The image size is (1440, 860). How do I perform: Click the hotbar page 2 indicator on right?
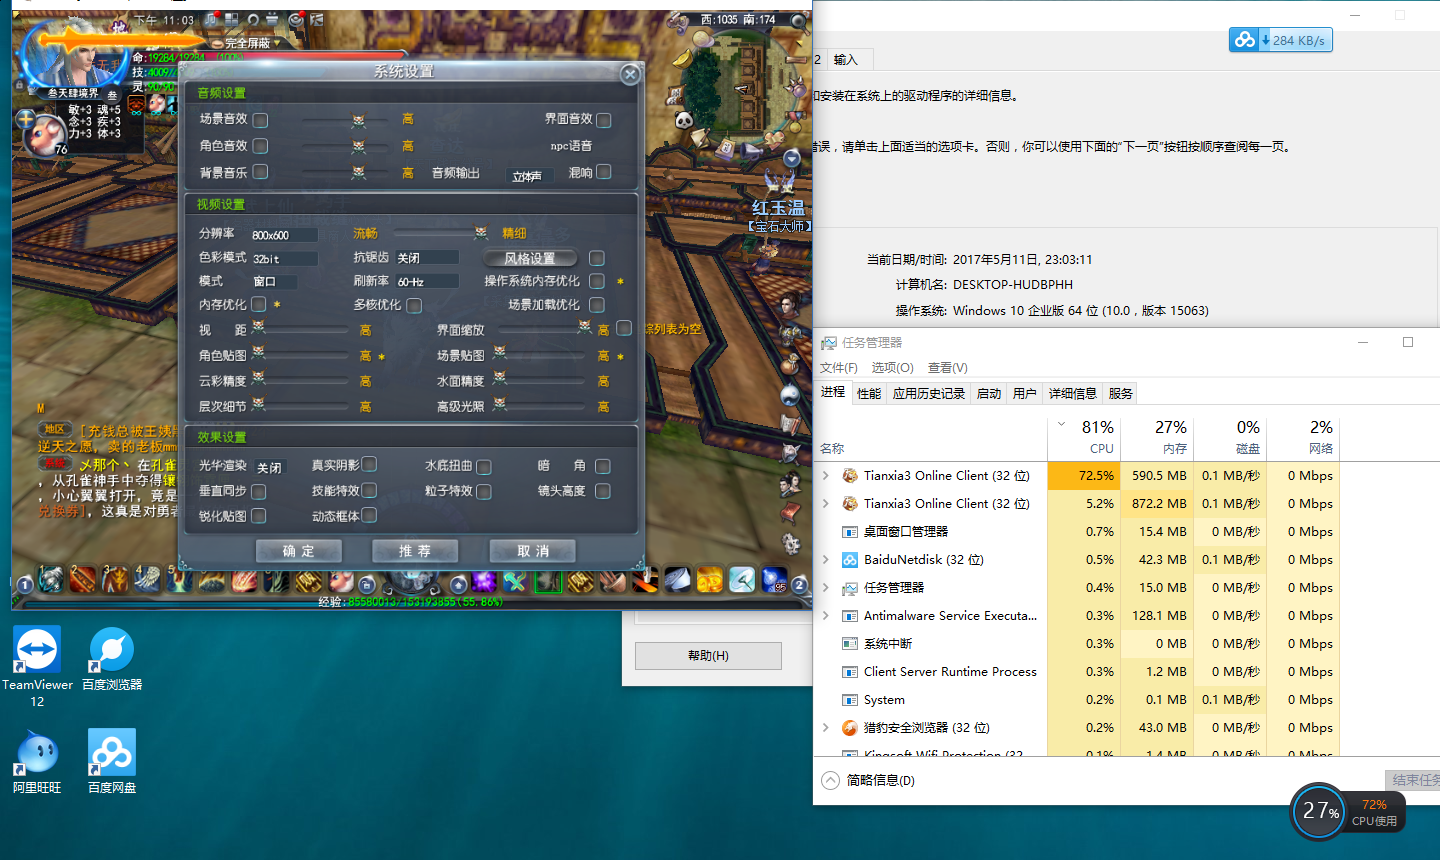pos(799,585)
